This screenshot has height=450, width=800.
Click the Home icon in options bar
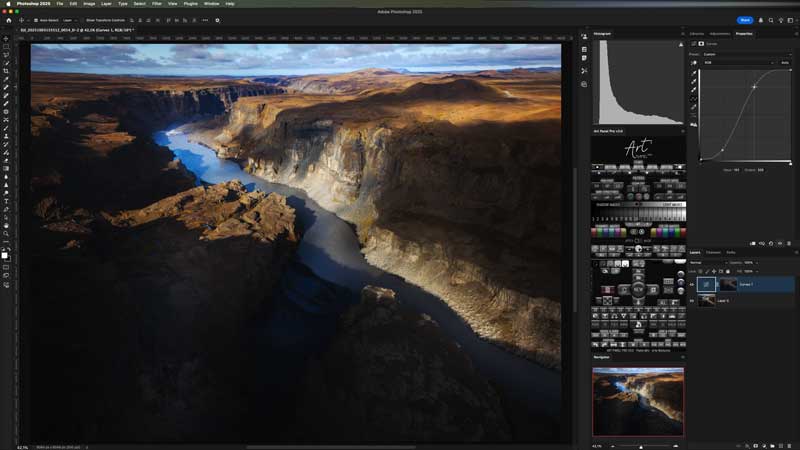tap(6, 20)
